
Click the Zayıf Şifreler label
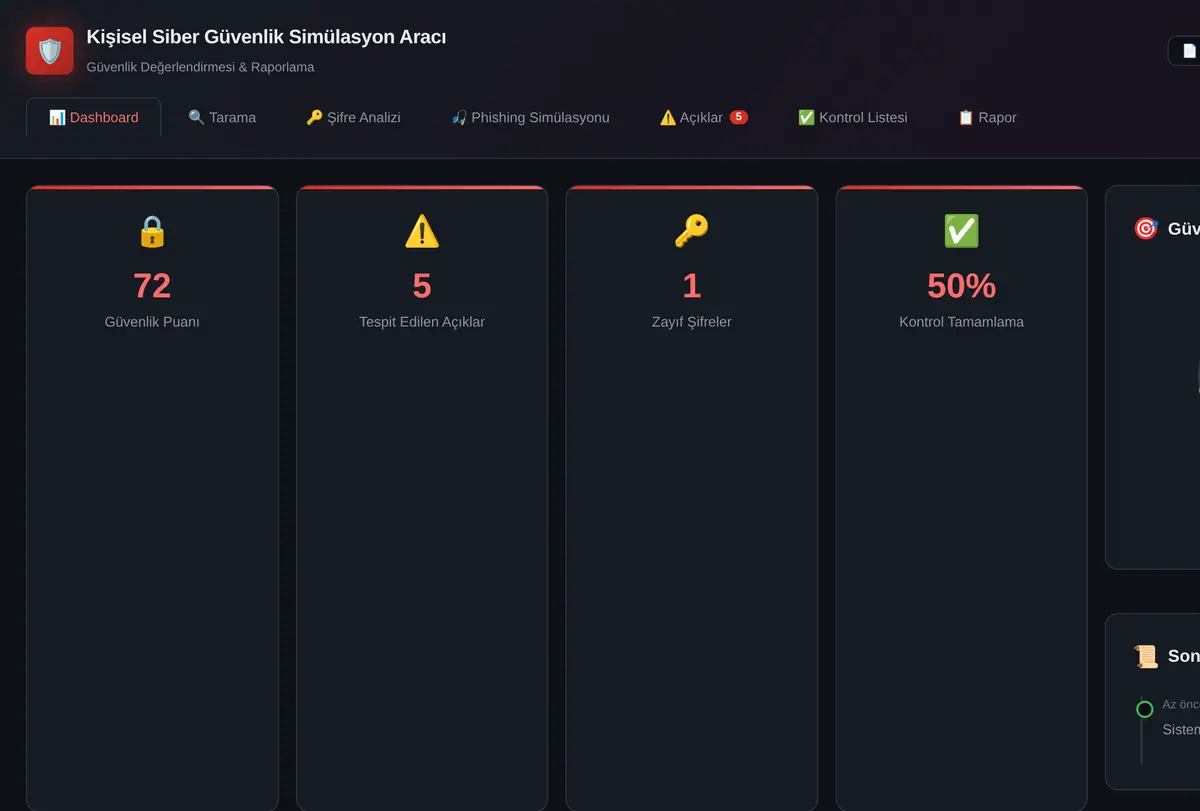[692, 322]
